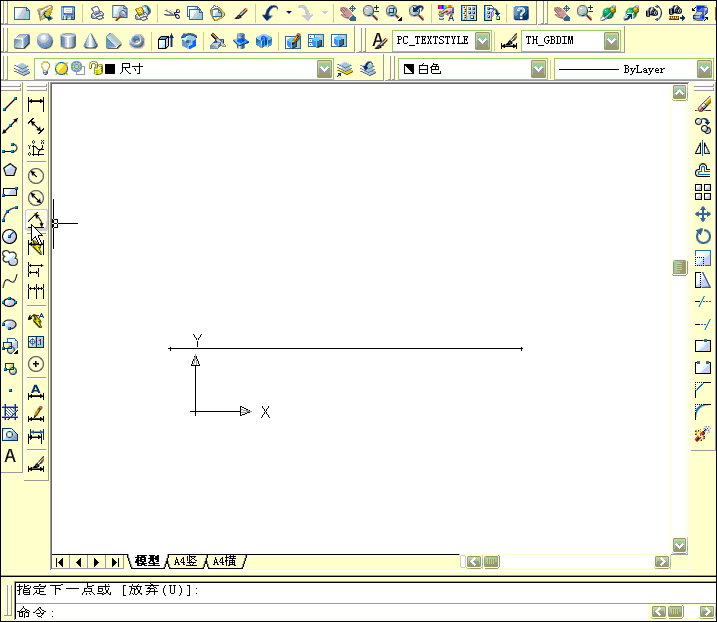
Task: Choose the Radius Dimension tool
Action: (36, 176)
